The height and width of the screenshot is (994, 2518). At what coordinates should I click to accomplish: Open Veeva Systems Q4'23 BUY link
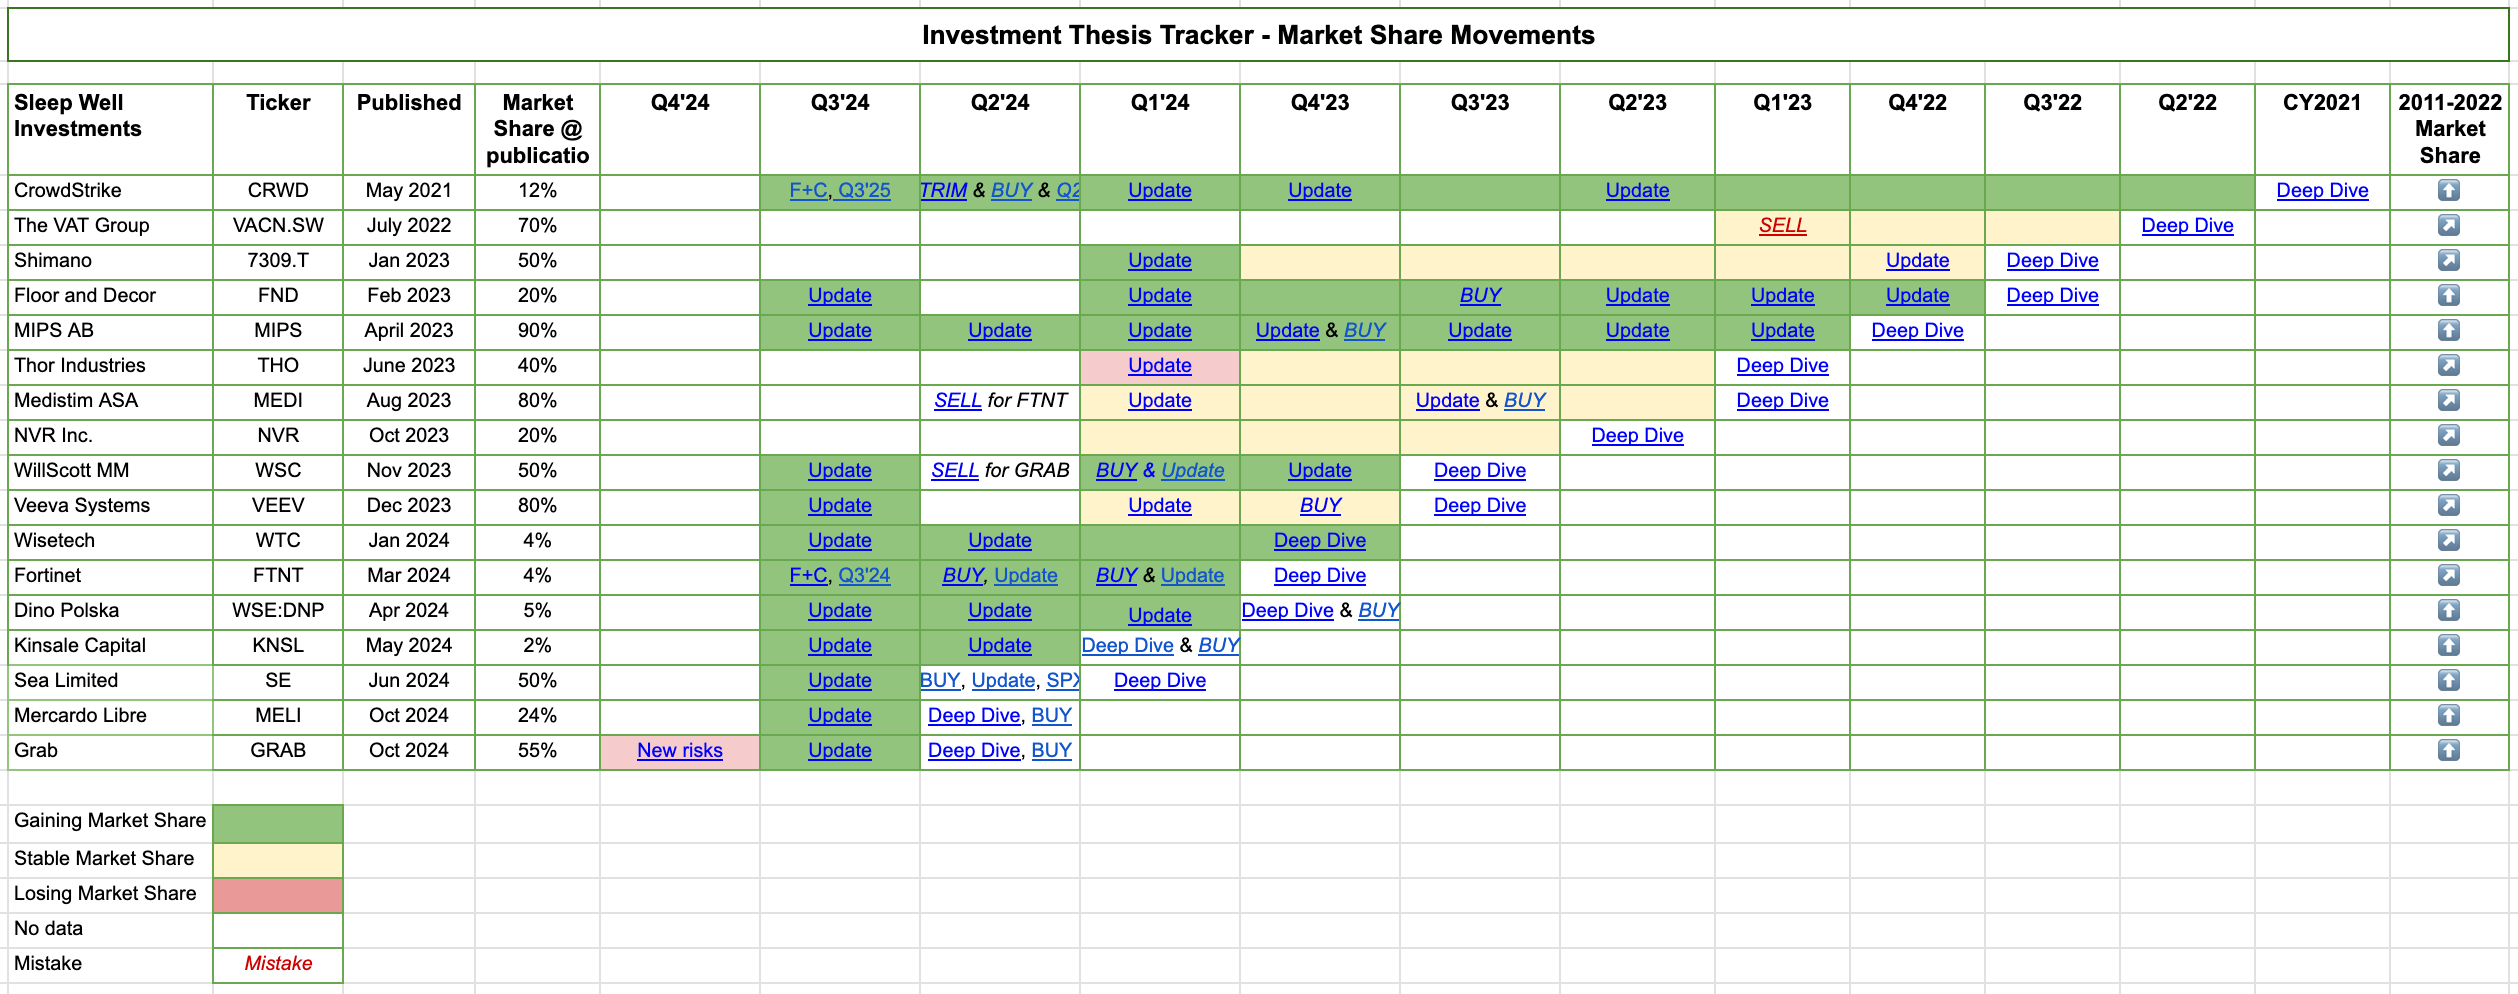(x=1320, y=505)
